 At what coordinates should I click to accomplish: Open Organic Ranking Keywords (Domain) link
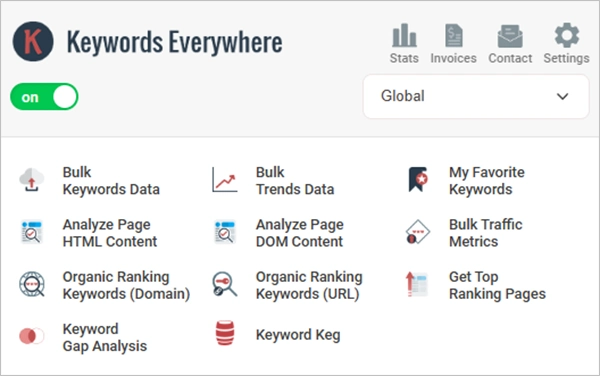126,285
